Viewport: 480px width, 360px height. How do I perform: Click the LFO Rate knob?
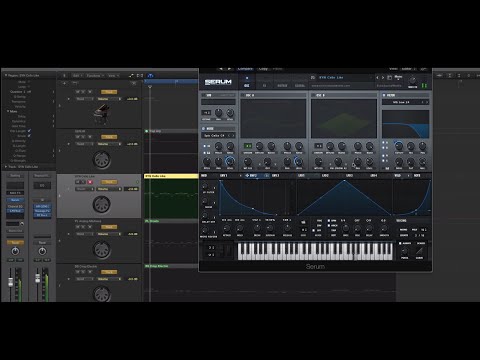pyautogui.click(x=346, y=229)
